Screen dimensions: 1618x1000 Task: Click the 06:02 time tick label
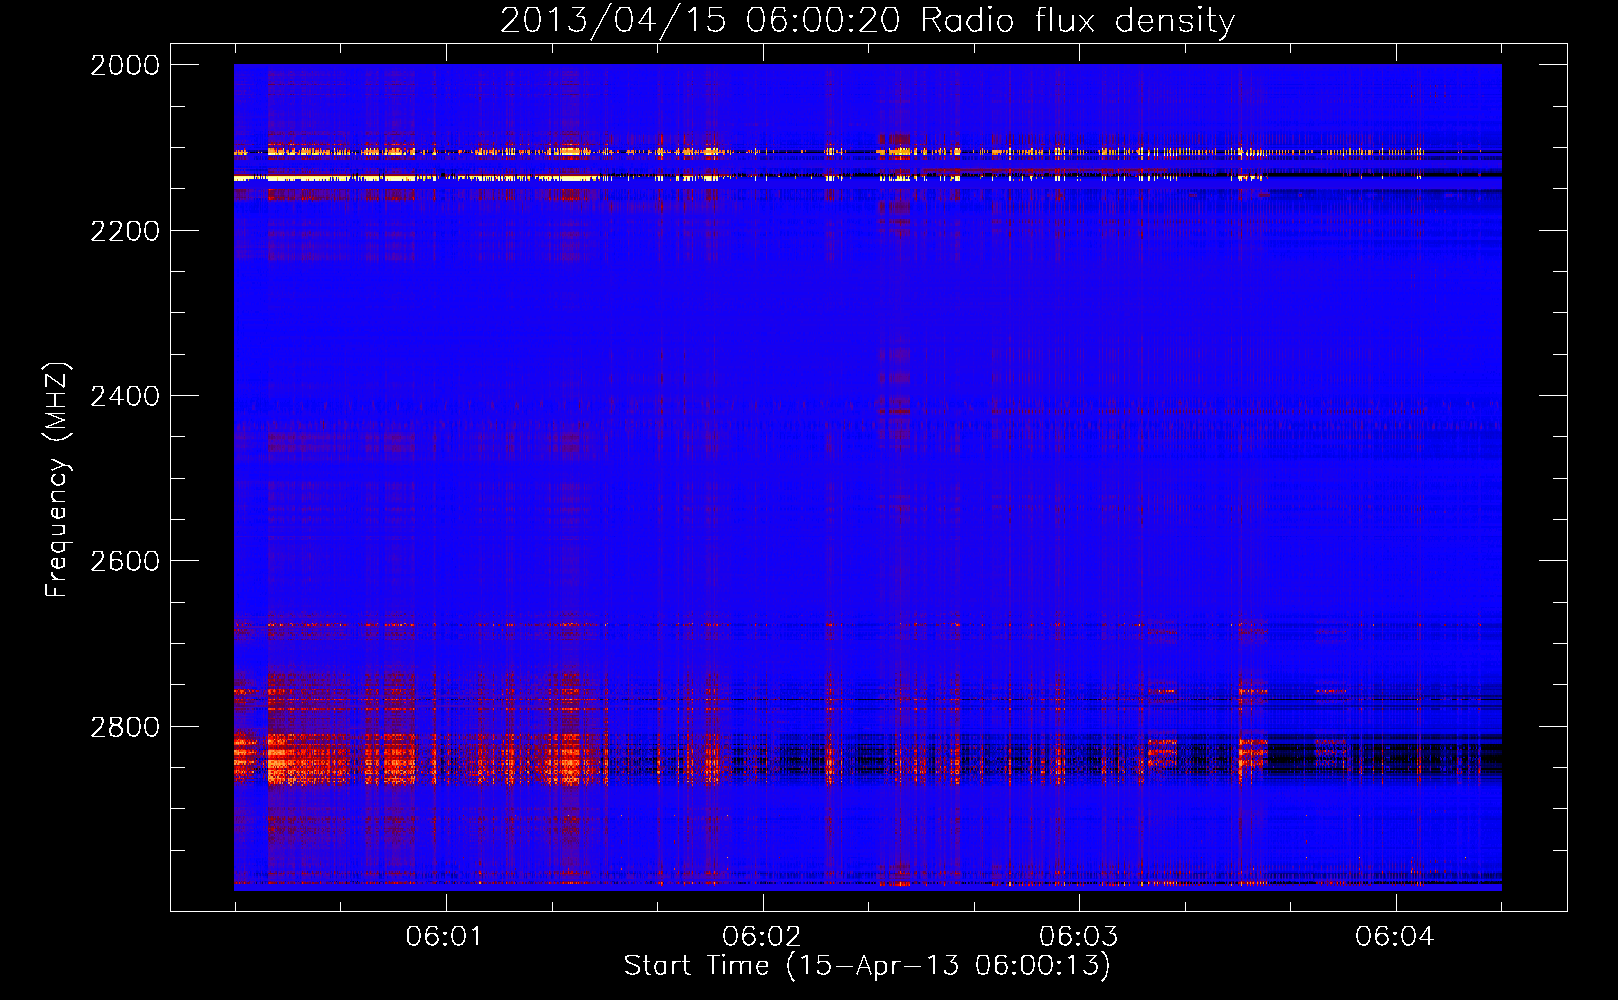(x=761, y=936)
